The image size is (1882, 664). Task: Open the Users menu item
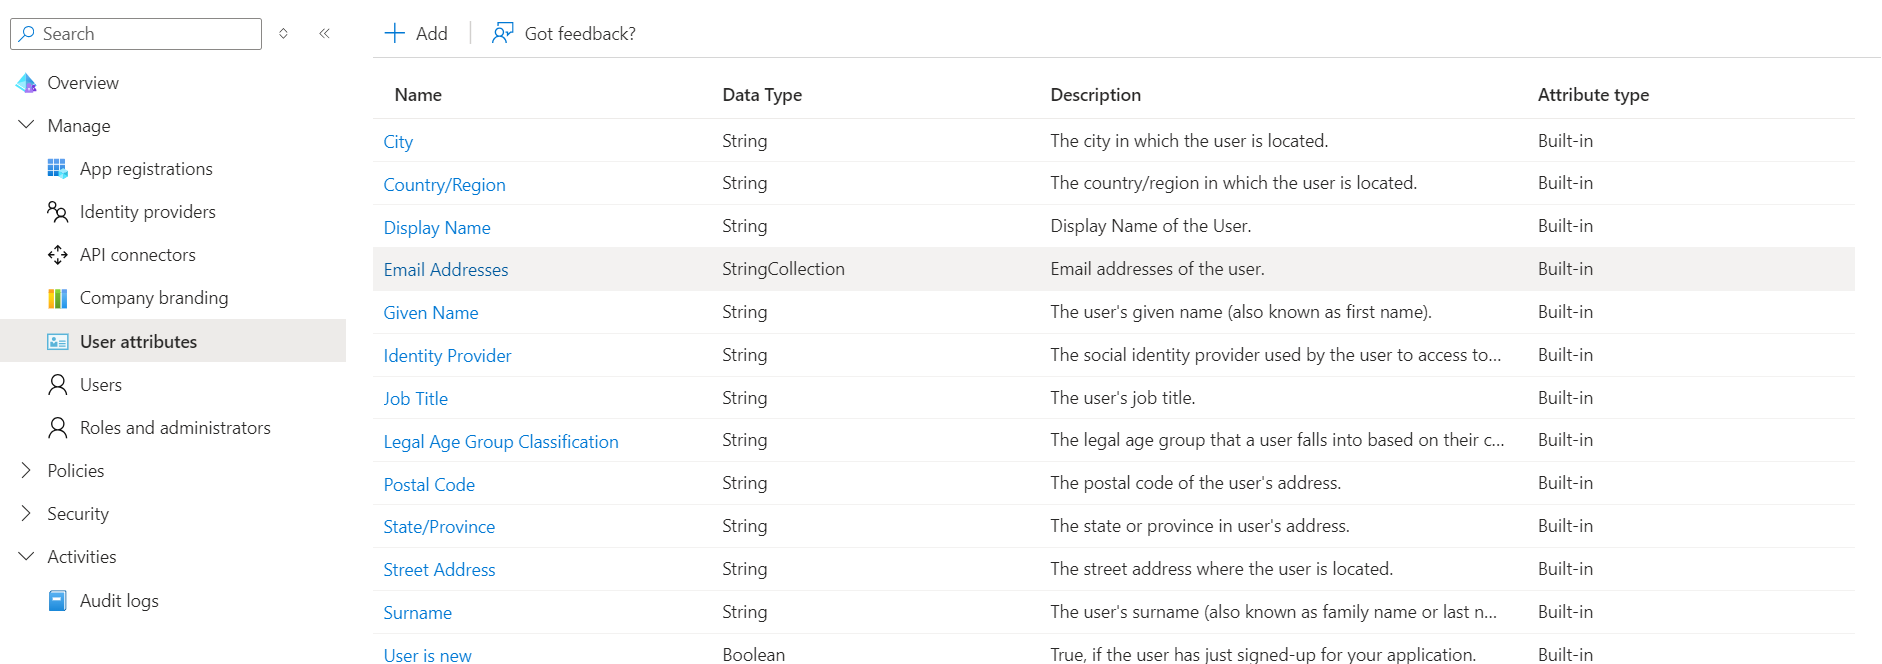click(101, 385)
